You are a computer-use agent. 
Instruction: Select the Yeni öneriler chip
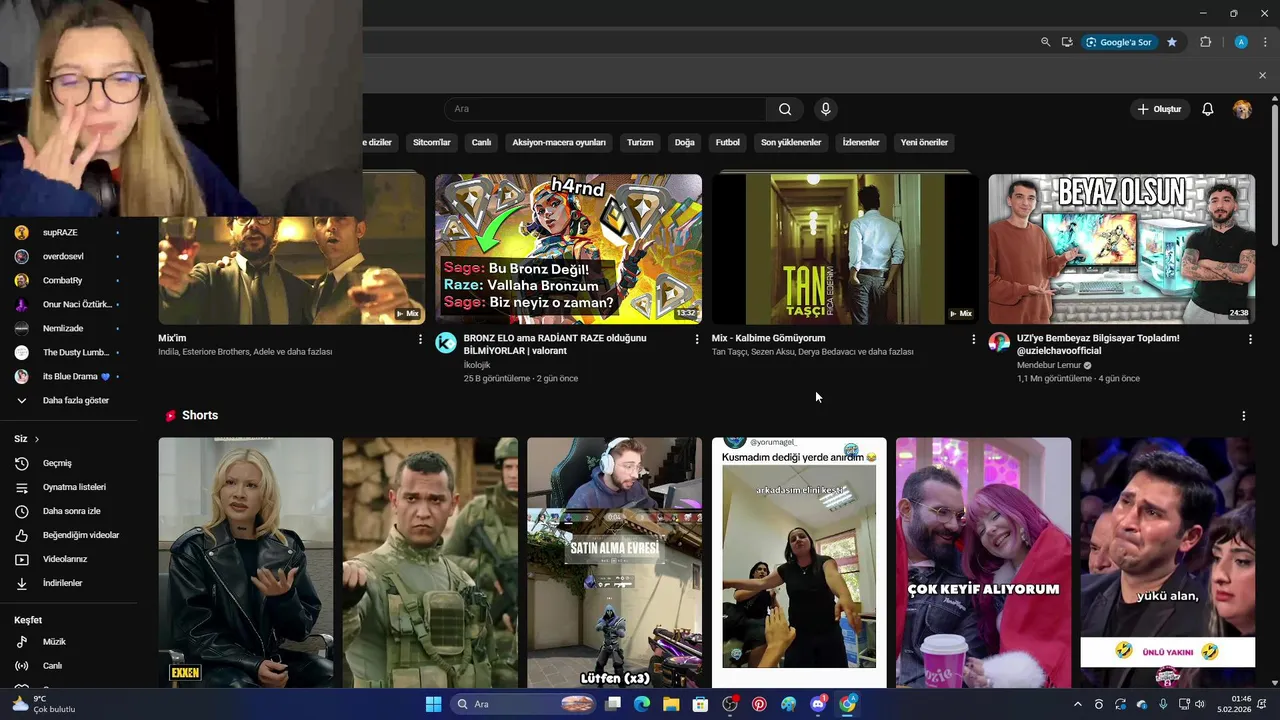924,142
